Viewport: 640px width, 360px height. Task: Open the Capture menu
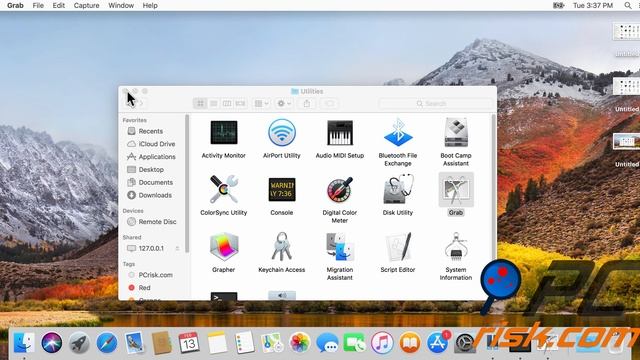coord(87,5)
